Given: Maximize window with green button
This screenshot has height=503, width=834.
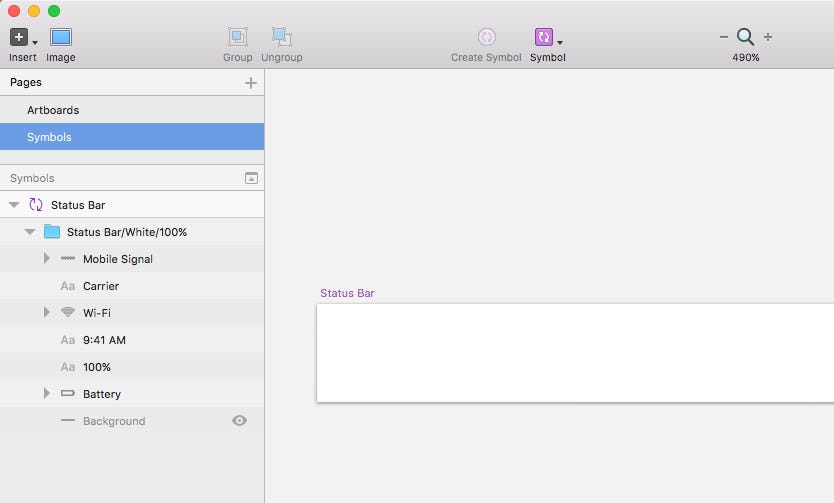Looking at the screenshot, I should 54,11.
